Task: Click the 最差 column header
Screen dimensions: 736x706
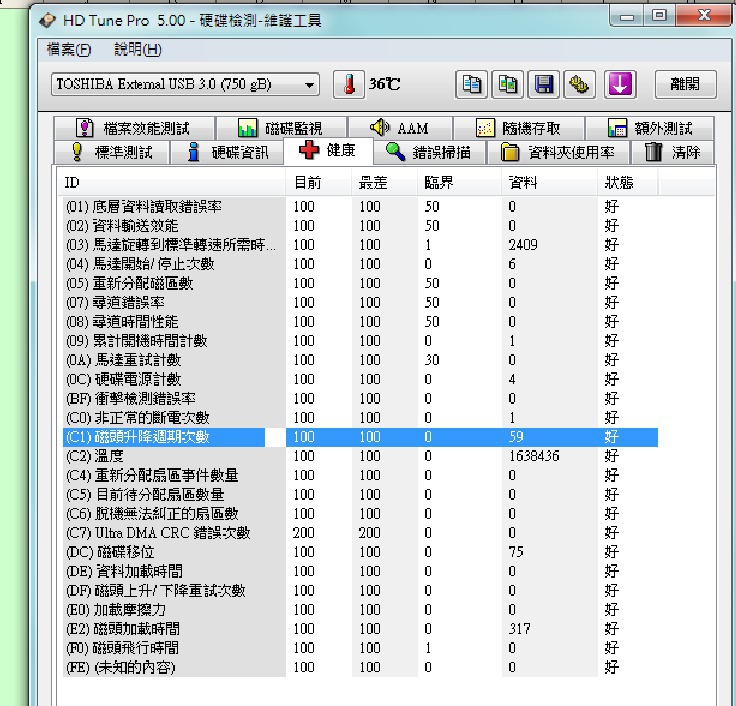Action: click(384, 183)
